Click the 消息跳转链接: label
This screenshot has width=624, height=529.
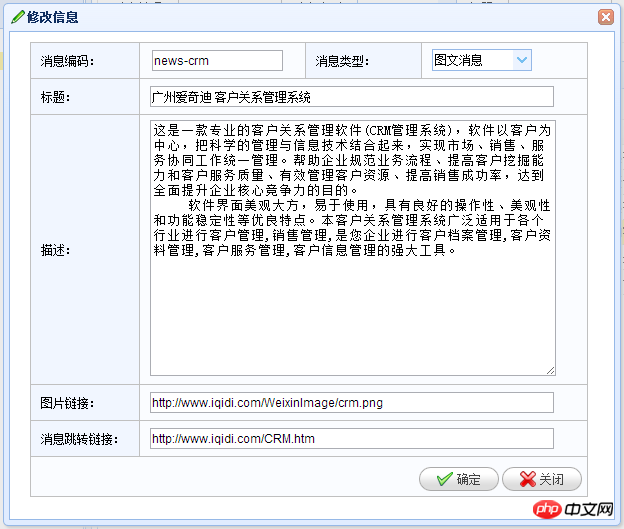(x=79, y=439)
